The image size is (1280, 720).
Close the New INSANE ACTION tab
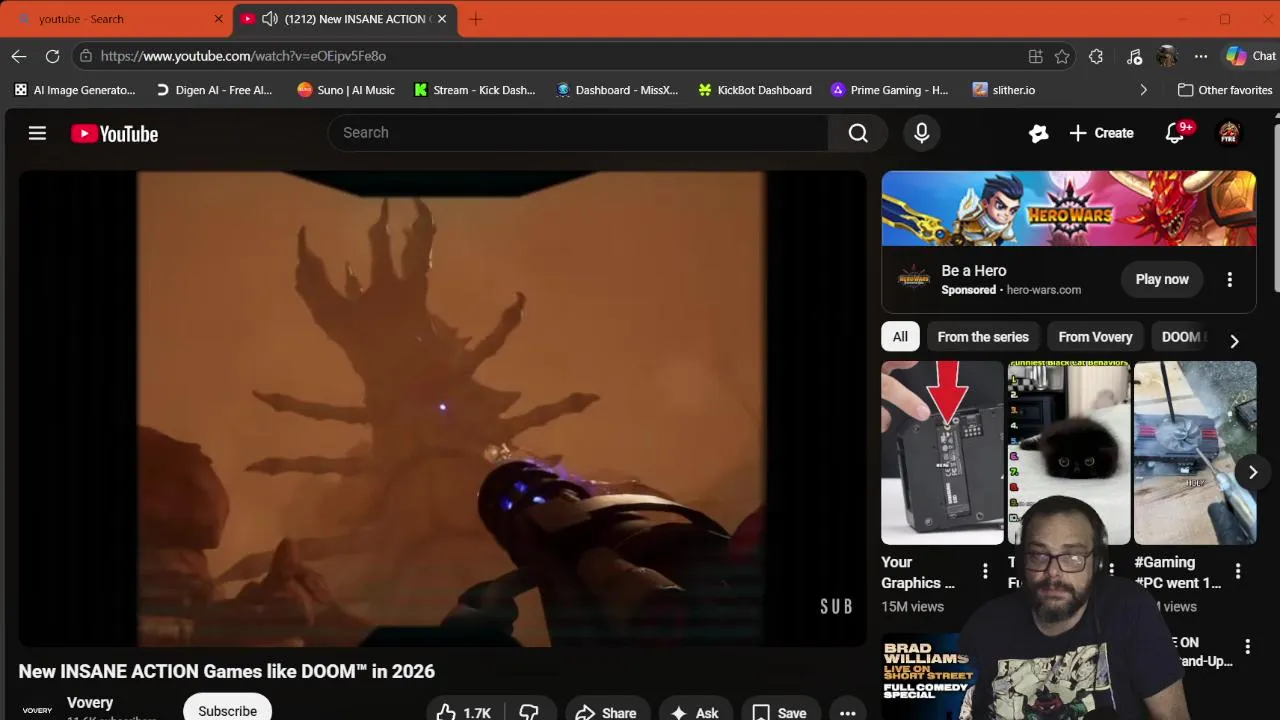click(442, 19)
